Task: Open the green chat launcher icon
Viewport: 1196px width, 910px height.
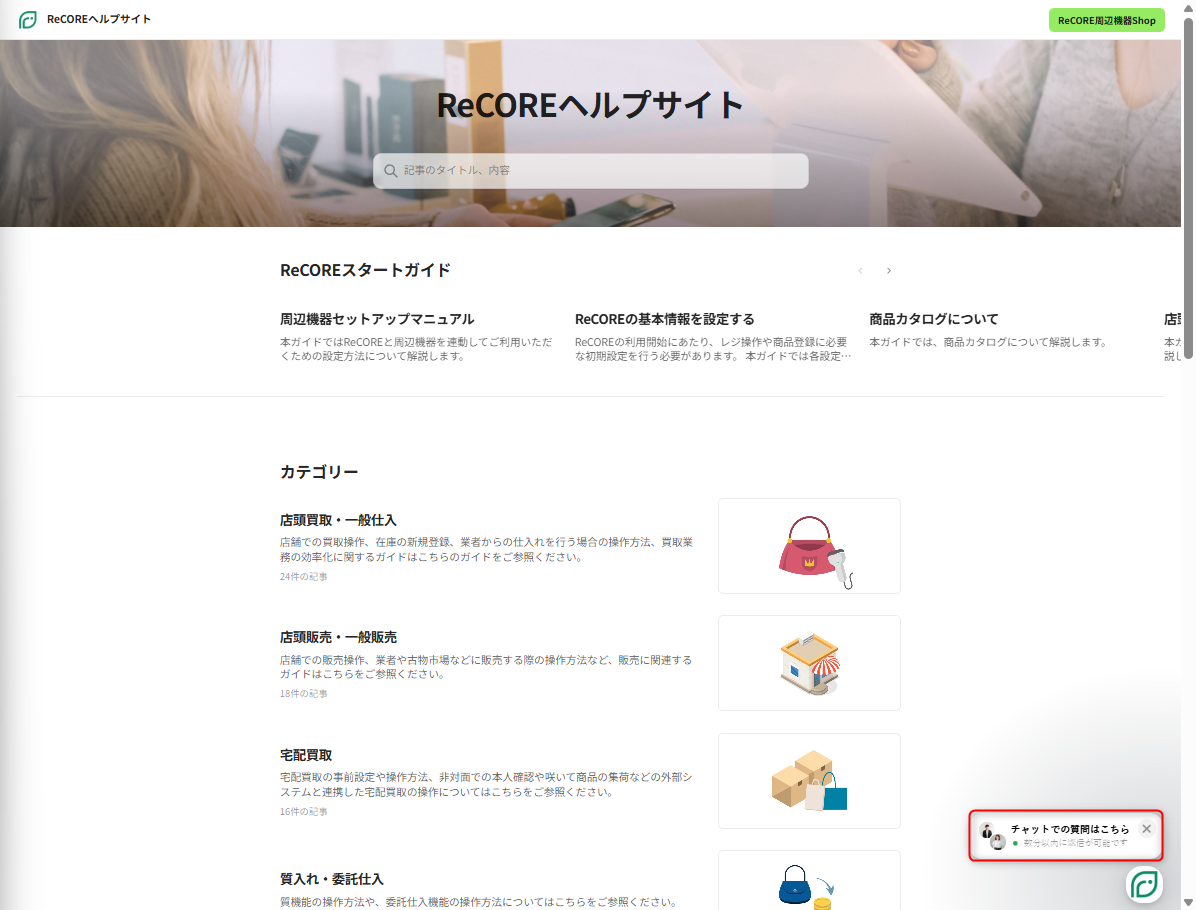Action: coord(1144,885)
